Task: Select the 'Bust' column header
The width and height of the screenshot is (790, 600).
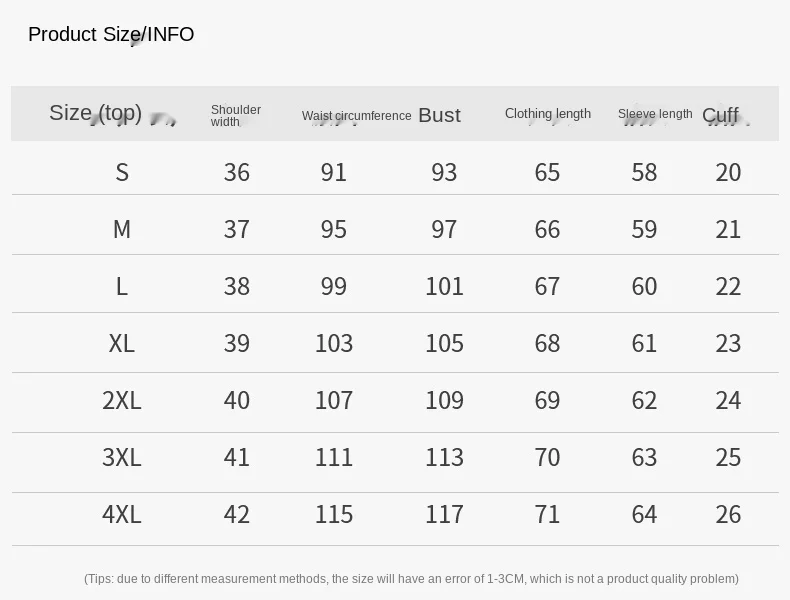Action: [x=439, y=115]
